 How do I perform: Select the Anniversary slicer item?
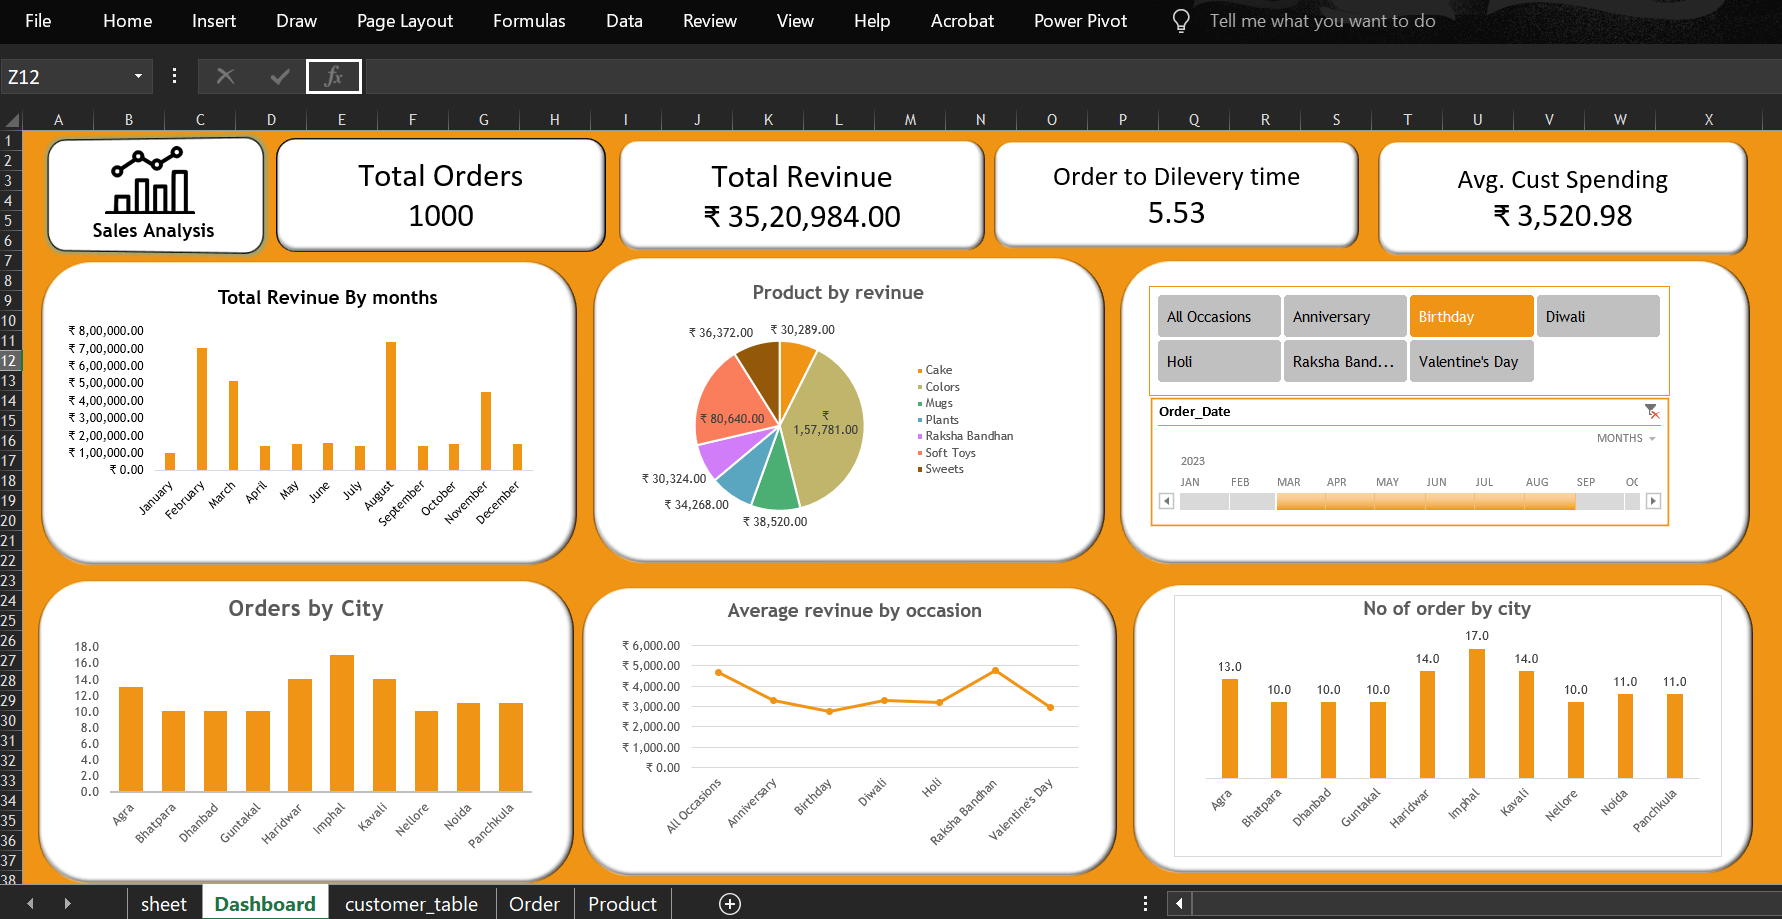(x=1345, y=316)
